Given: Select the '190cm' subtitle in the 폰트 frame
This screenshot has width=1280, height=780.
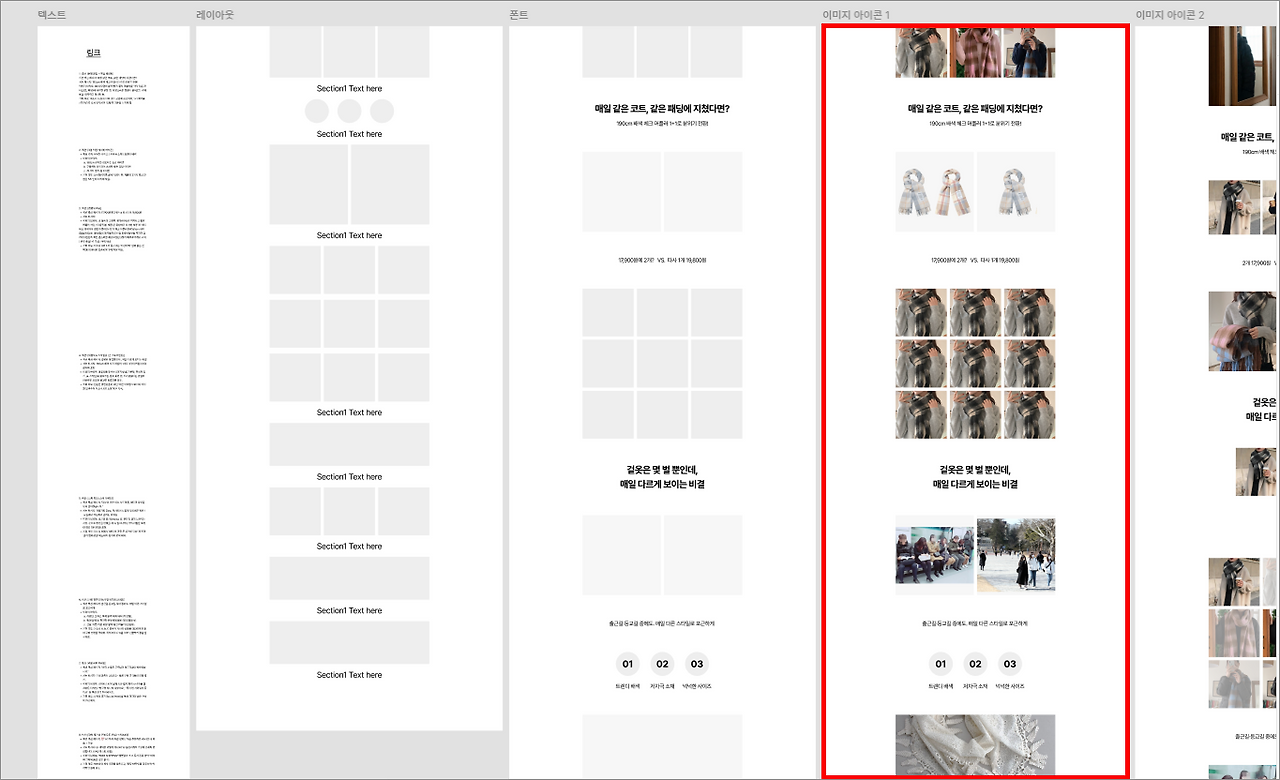Looking at the screenshot, I should tap(662, 124).
